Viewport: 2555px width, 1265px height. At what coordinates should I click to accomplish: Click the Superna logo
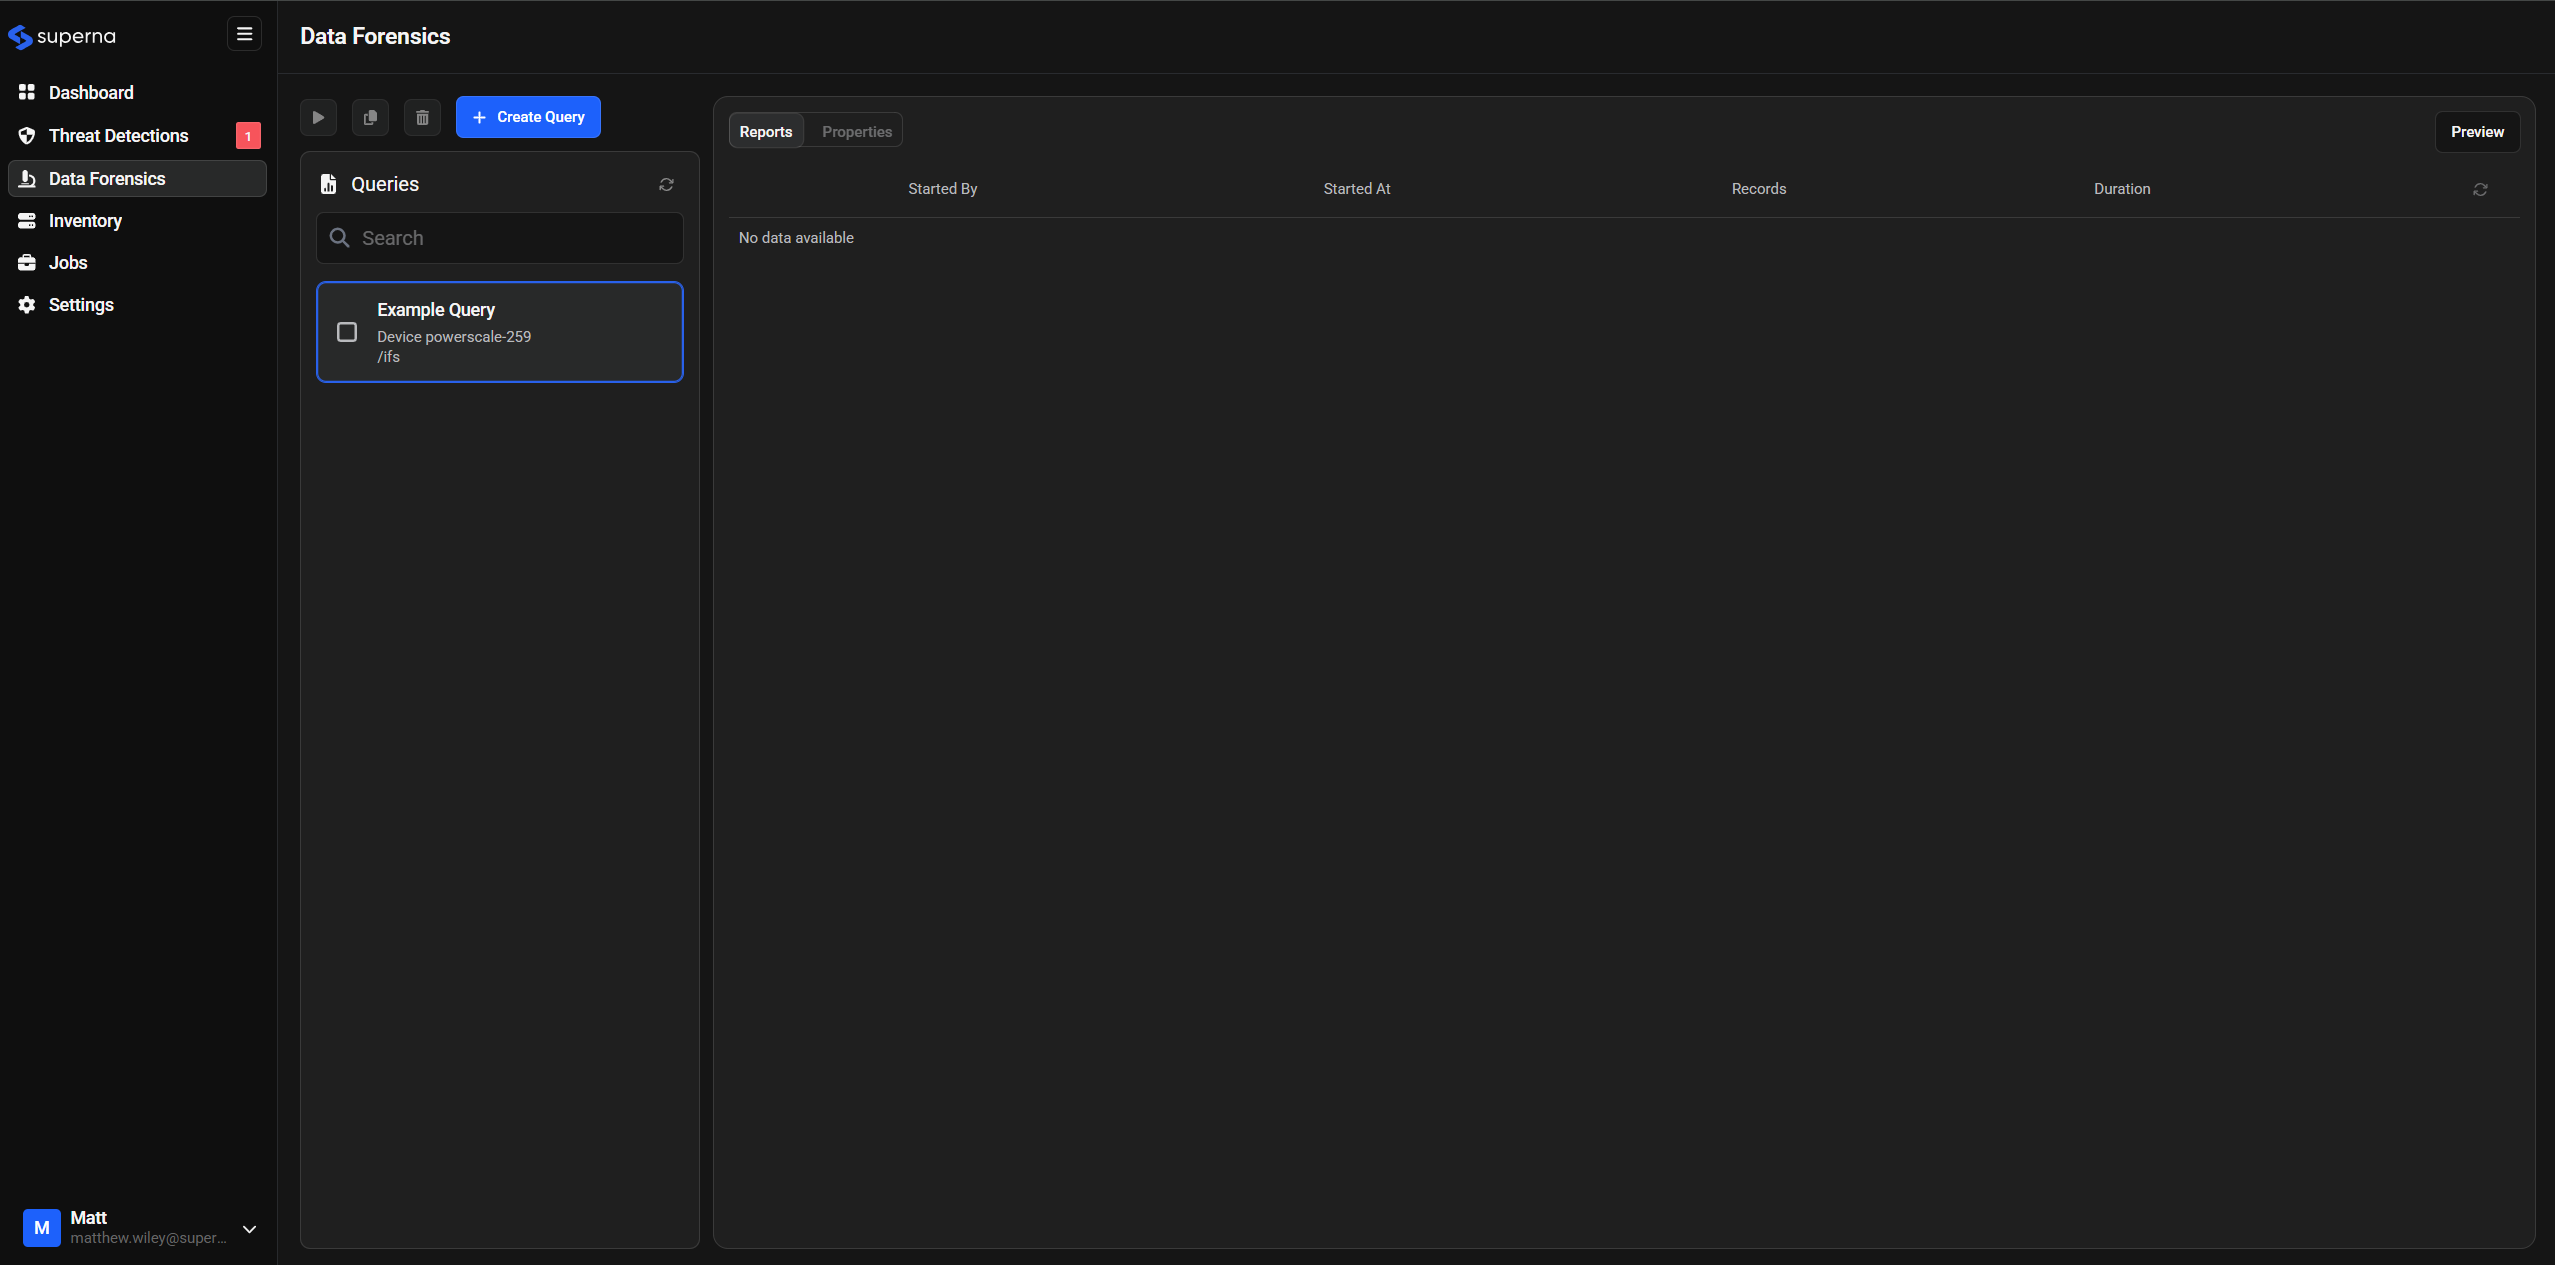click(x=62, y=37)
